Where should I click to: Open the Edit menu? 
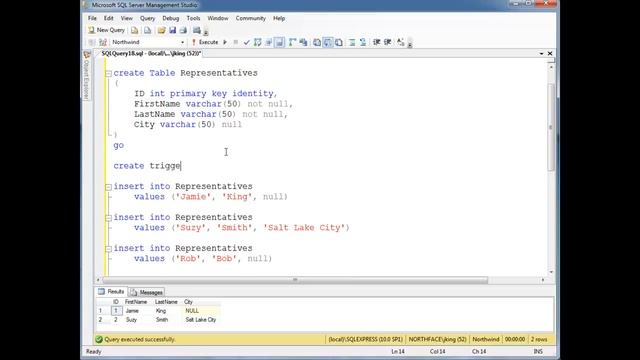point(109,18)
